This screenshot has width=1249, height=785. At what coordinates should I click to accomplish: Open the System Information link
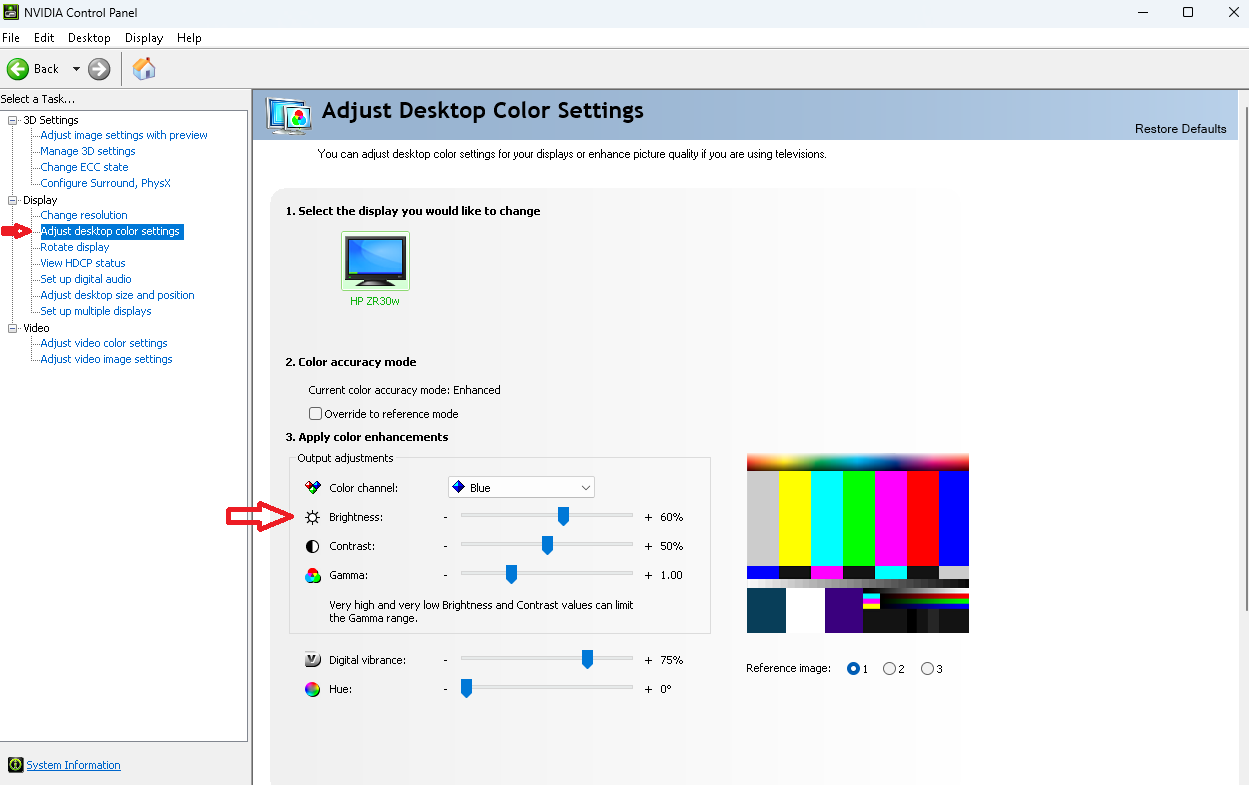point(73,765)
